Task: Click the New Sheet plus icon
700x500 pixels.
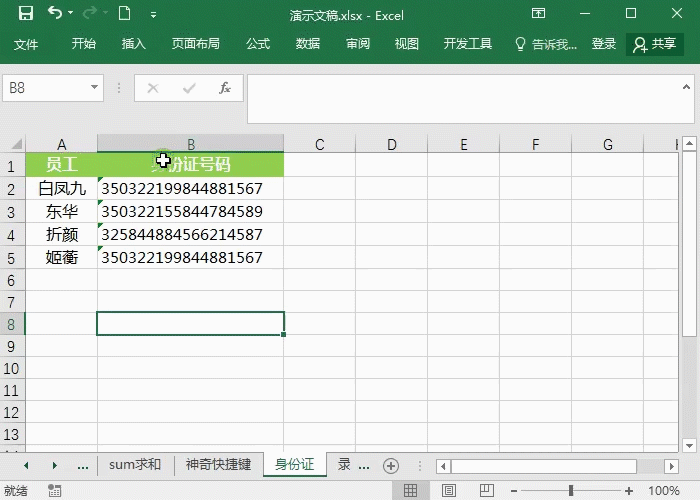Action: (391, 466)
